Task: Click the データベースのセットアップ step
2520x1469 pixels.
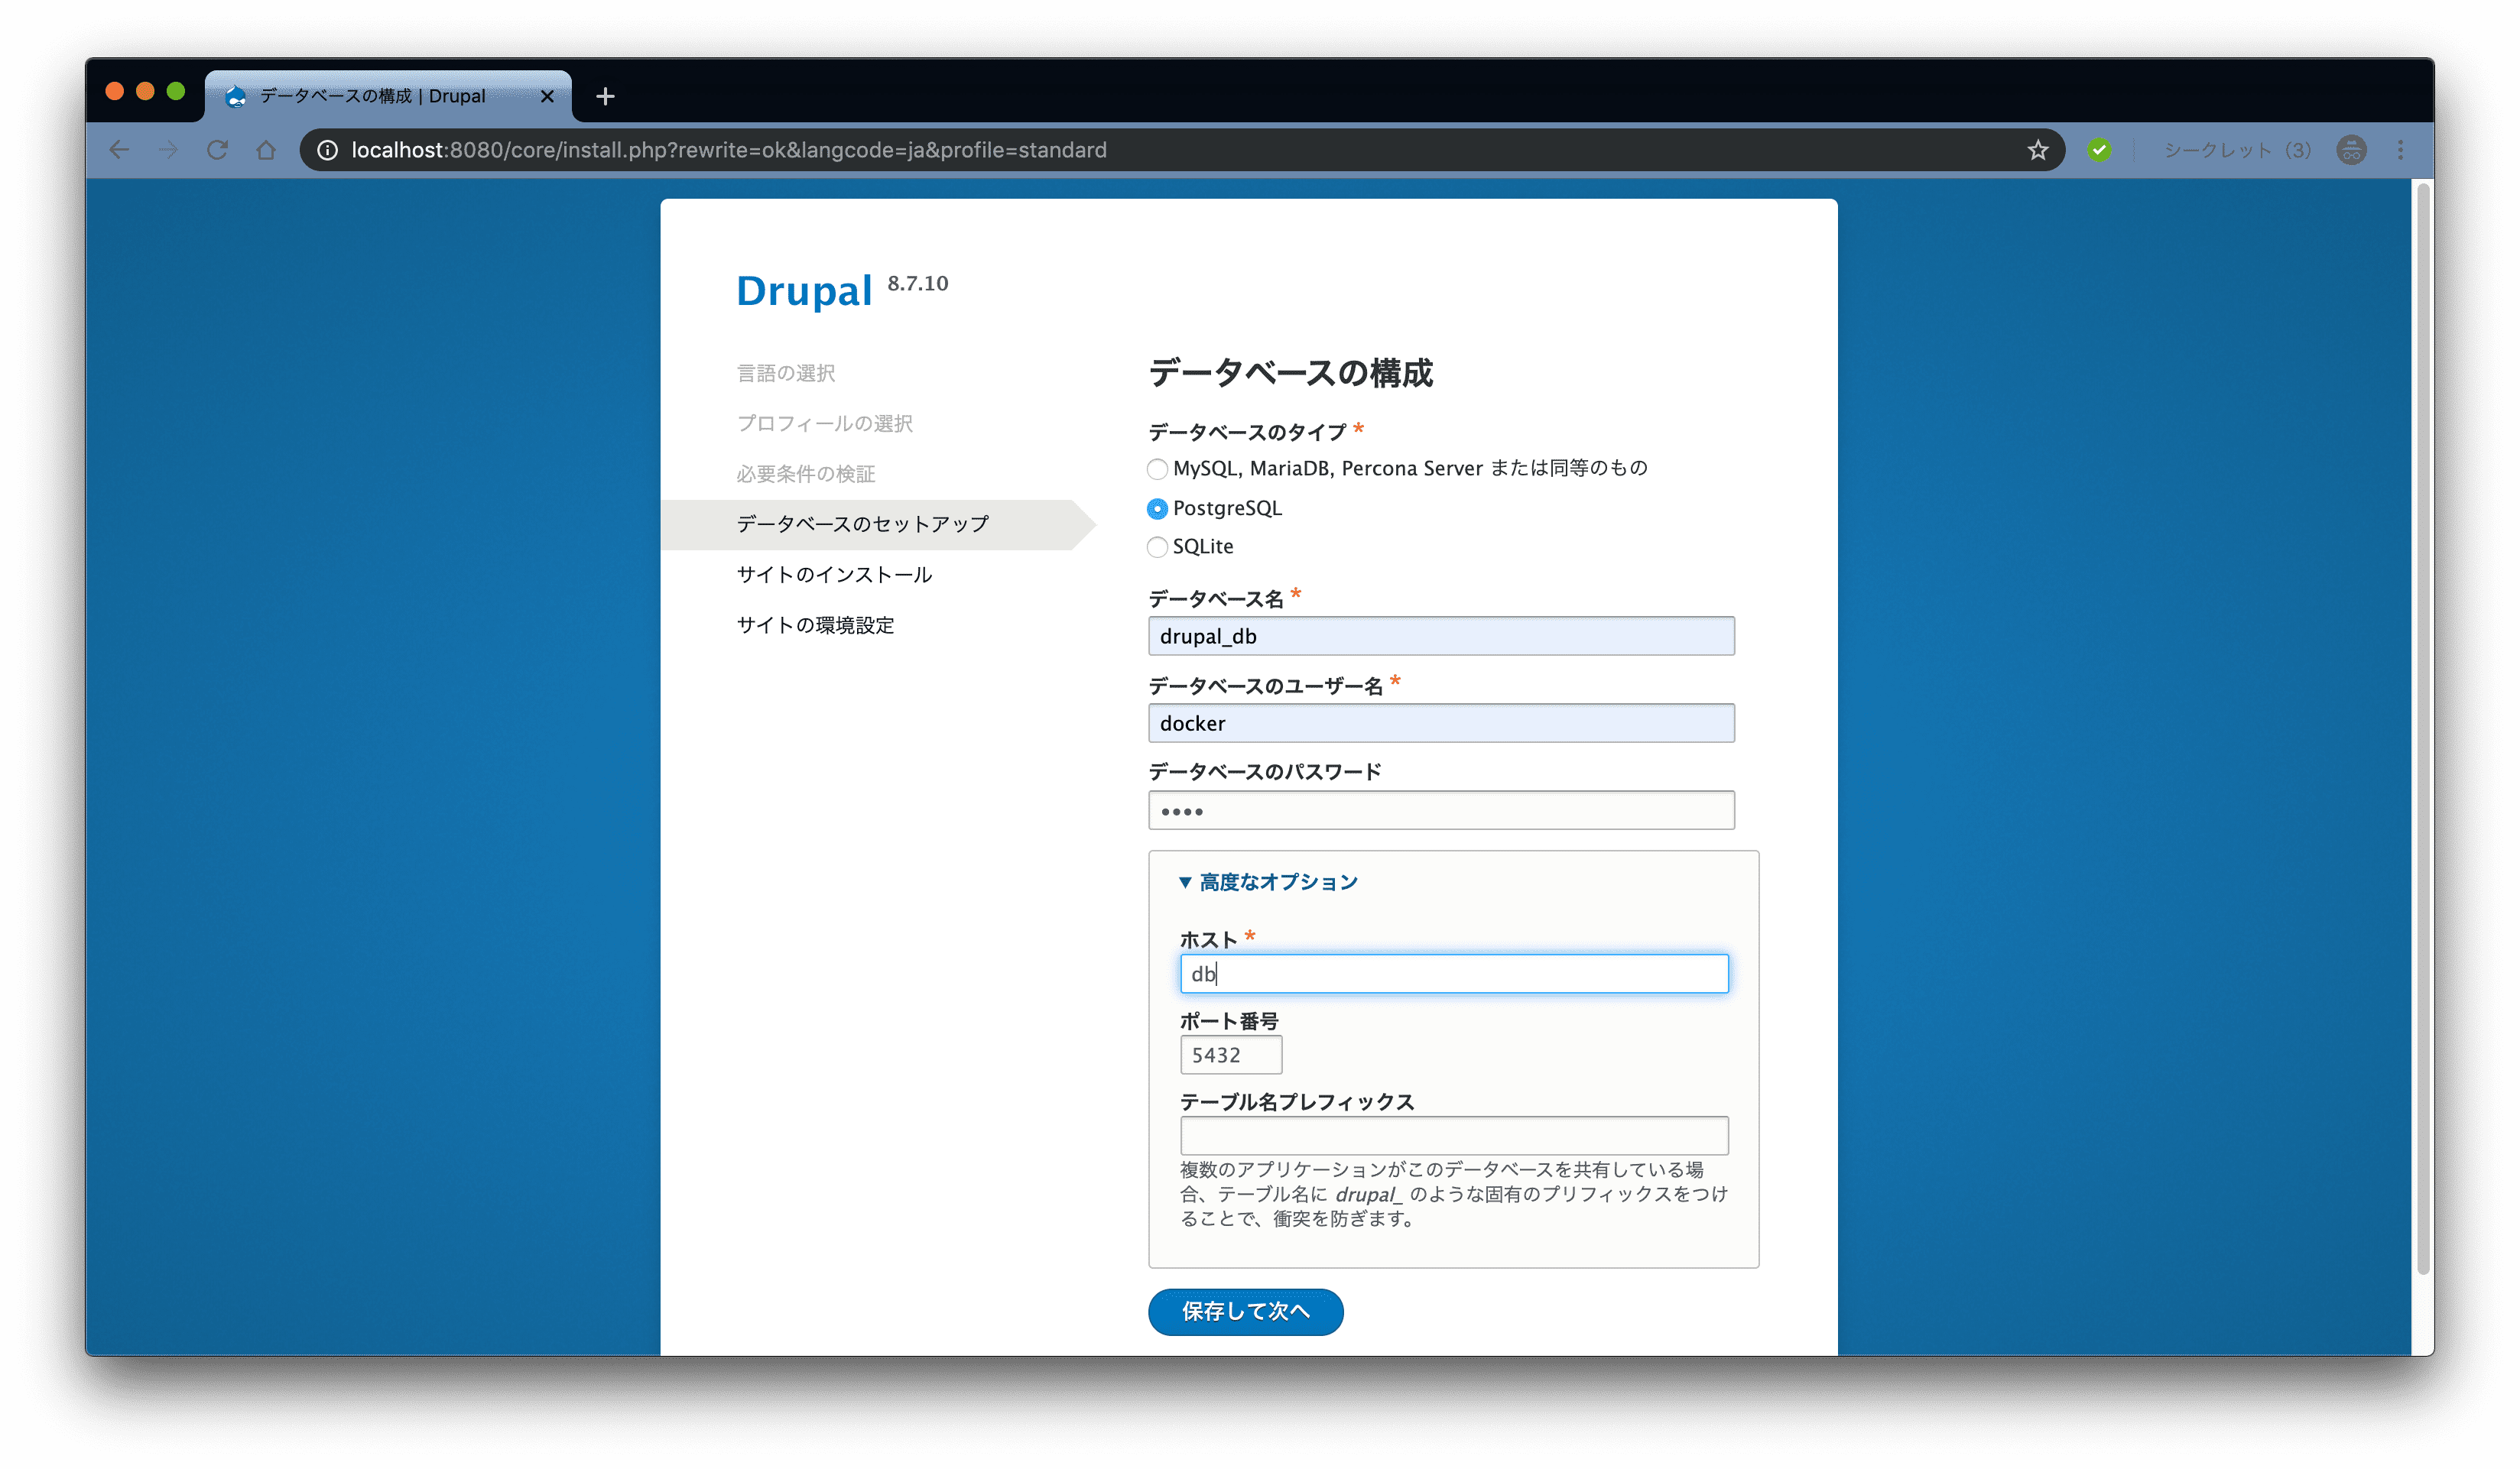Action: click(862, 524)
